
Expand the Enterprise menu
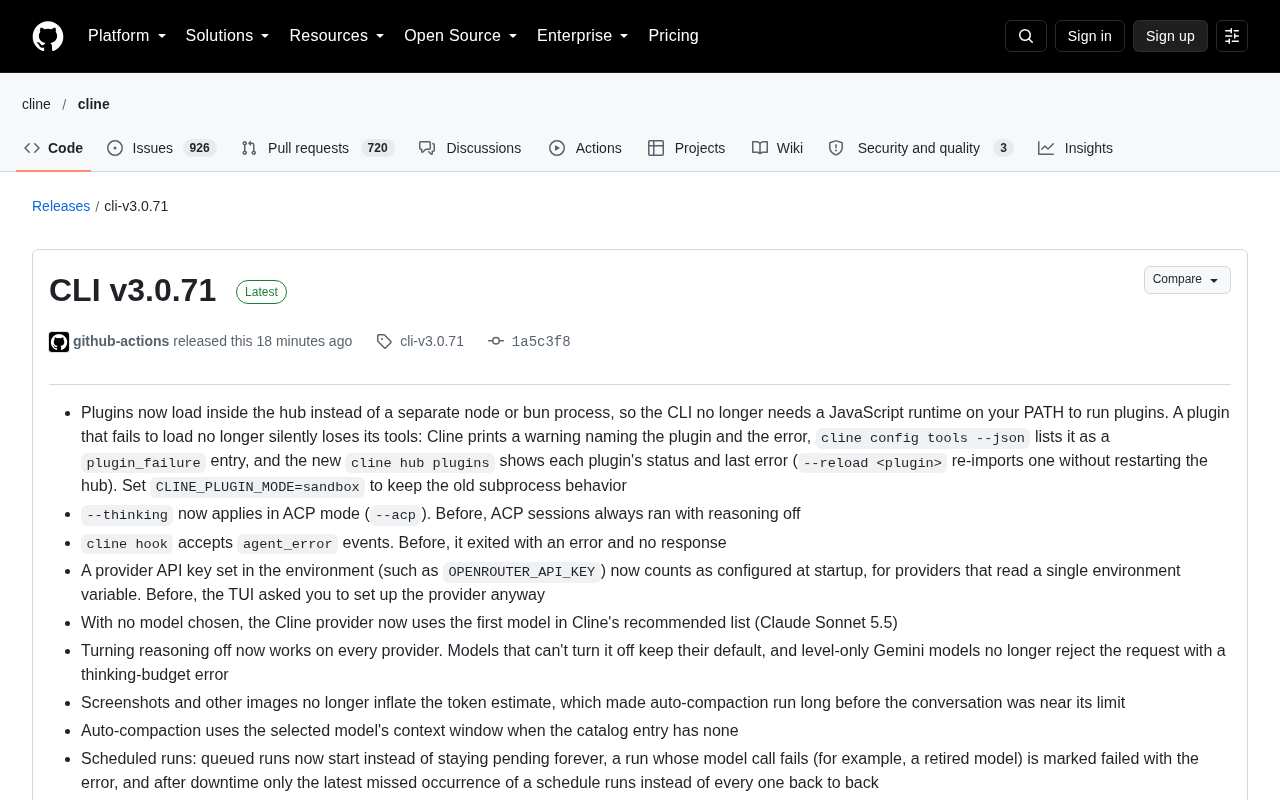pos(583,36)
